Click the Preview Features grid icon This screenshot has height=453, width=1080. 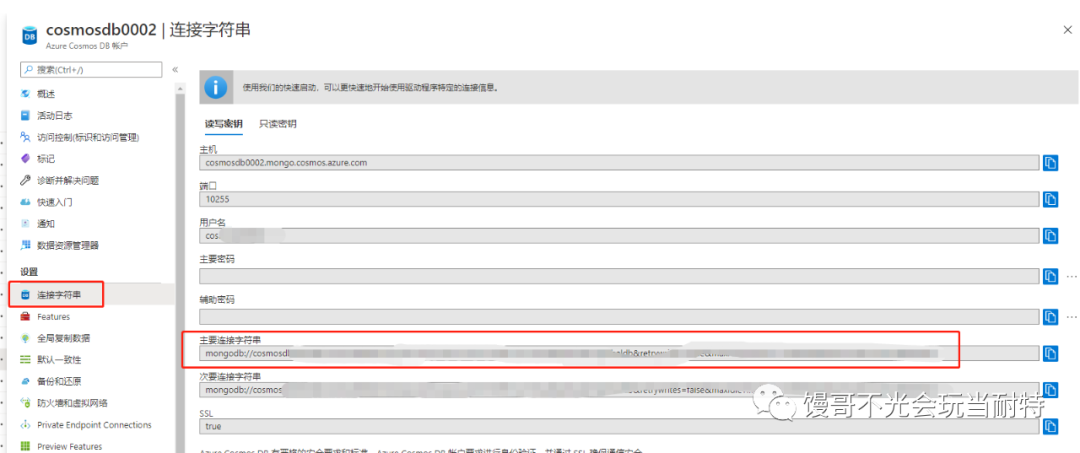(x=26, y=446)
